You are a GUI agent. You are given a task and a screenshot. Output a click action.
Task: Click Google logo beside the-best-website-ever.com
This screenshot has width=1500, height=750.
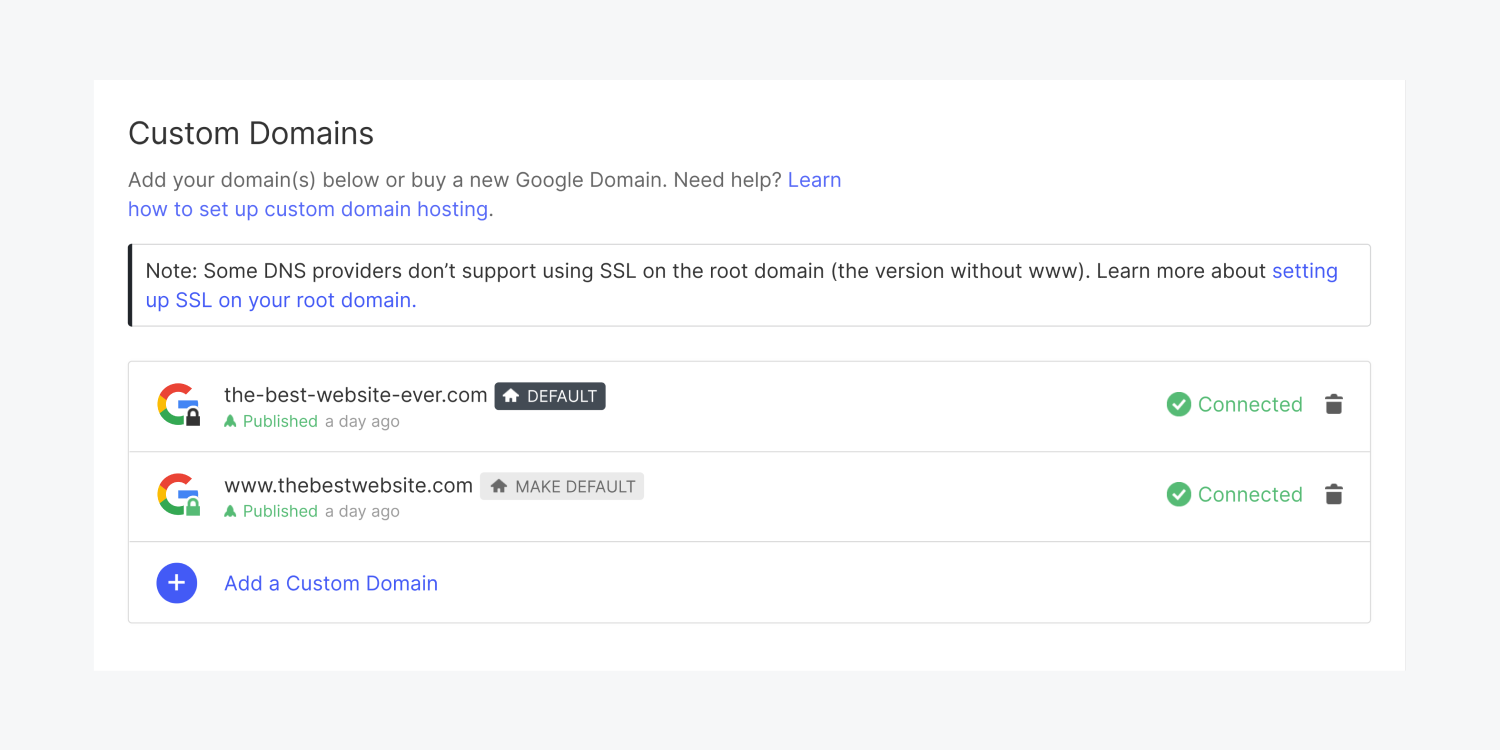point(178,404)
